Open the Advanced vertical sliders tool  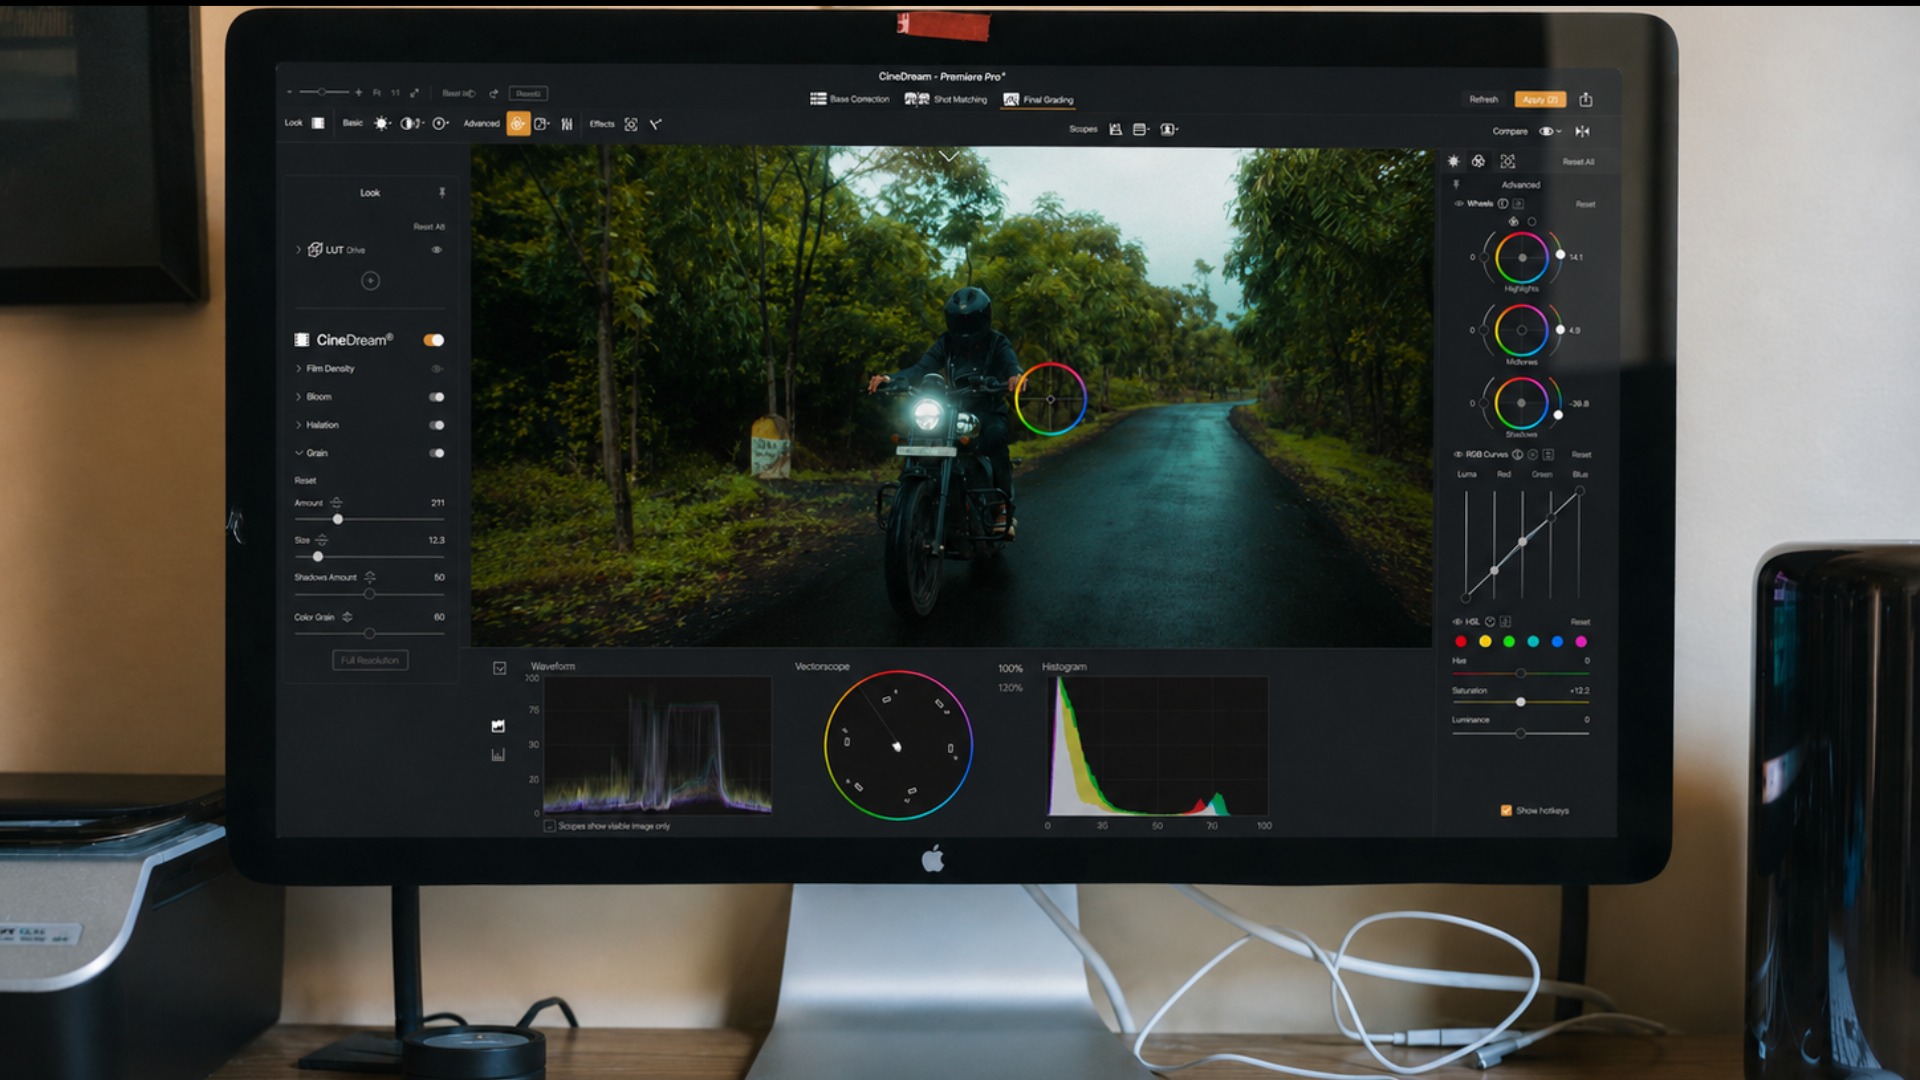567,124
